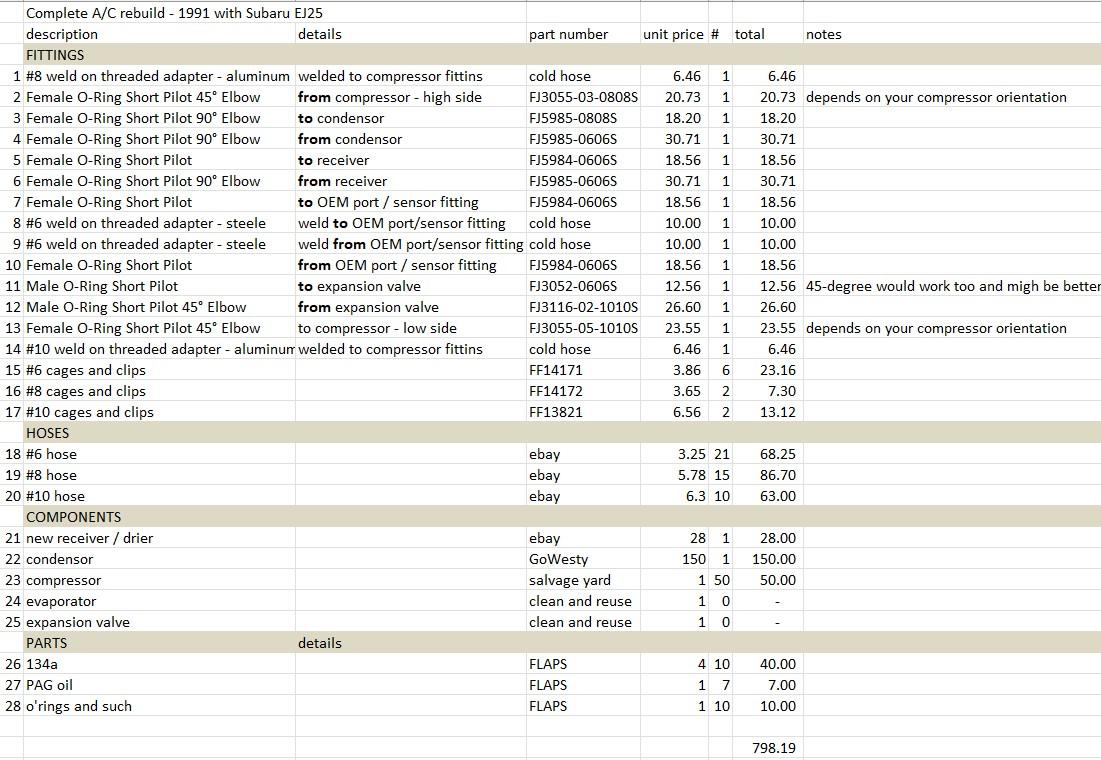The height and width of the screenshot is (760, 1101).
Task: Select the HOSES section header row
Action: point(47,433)
